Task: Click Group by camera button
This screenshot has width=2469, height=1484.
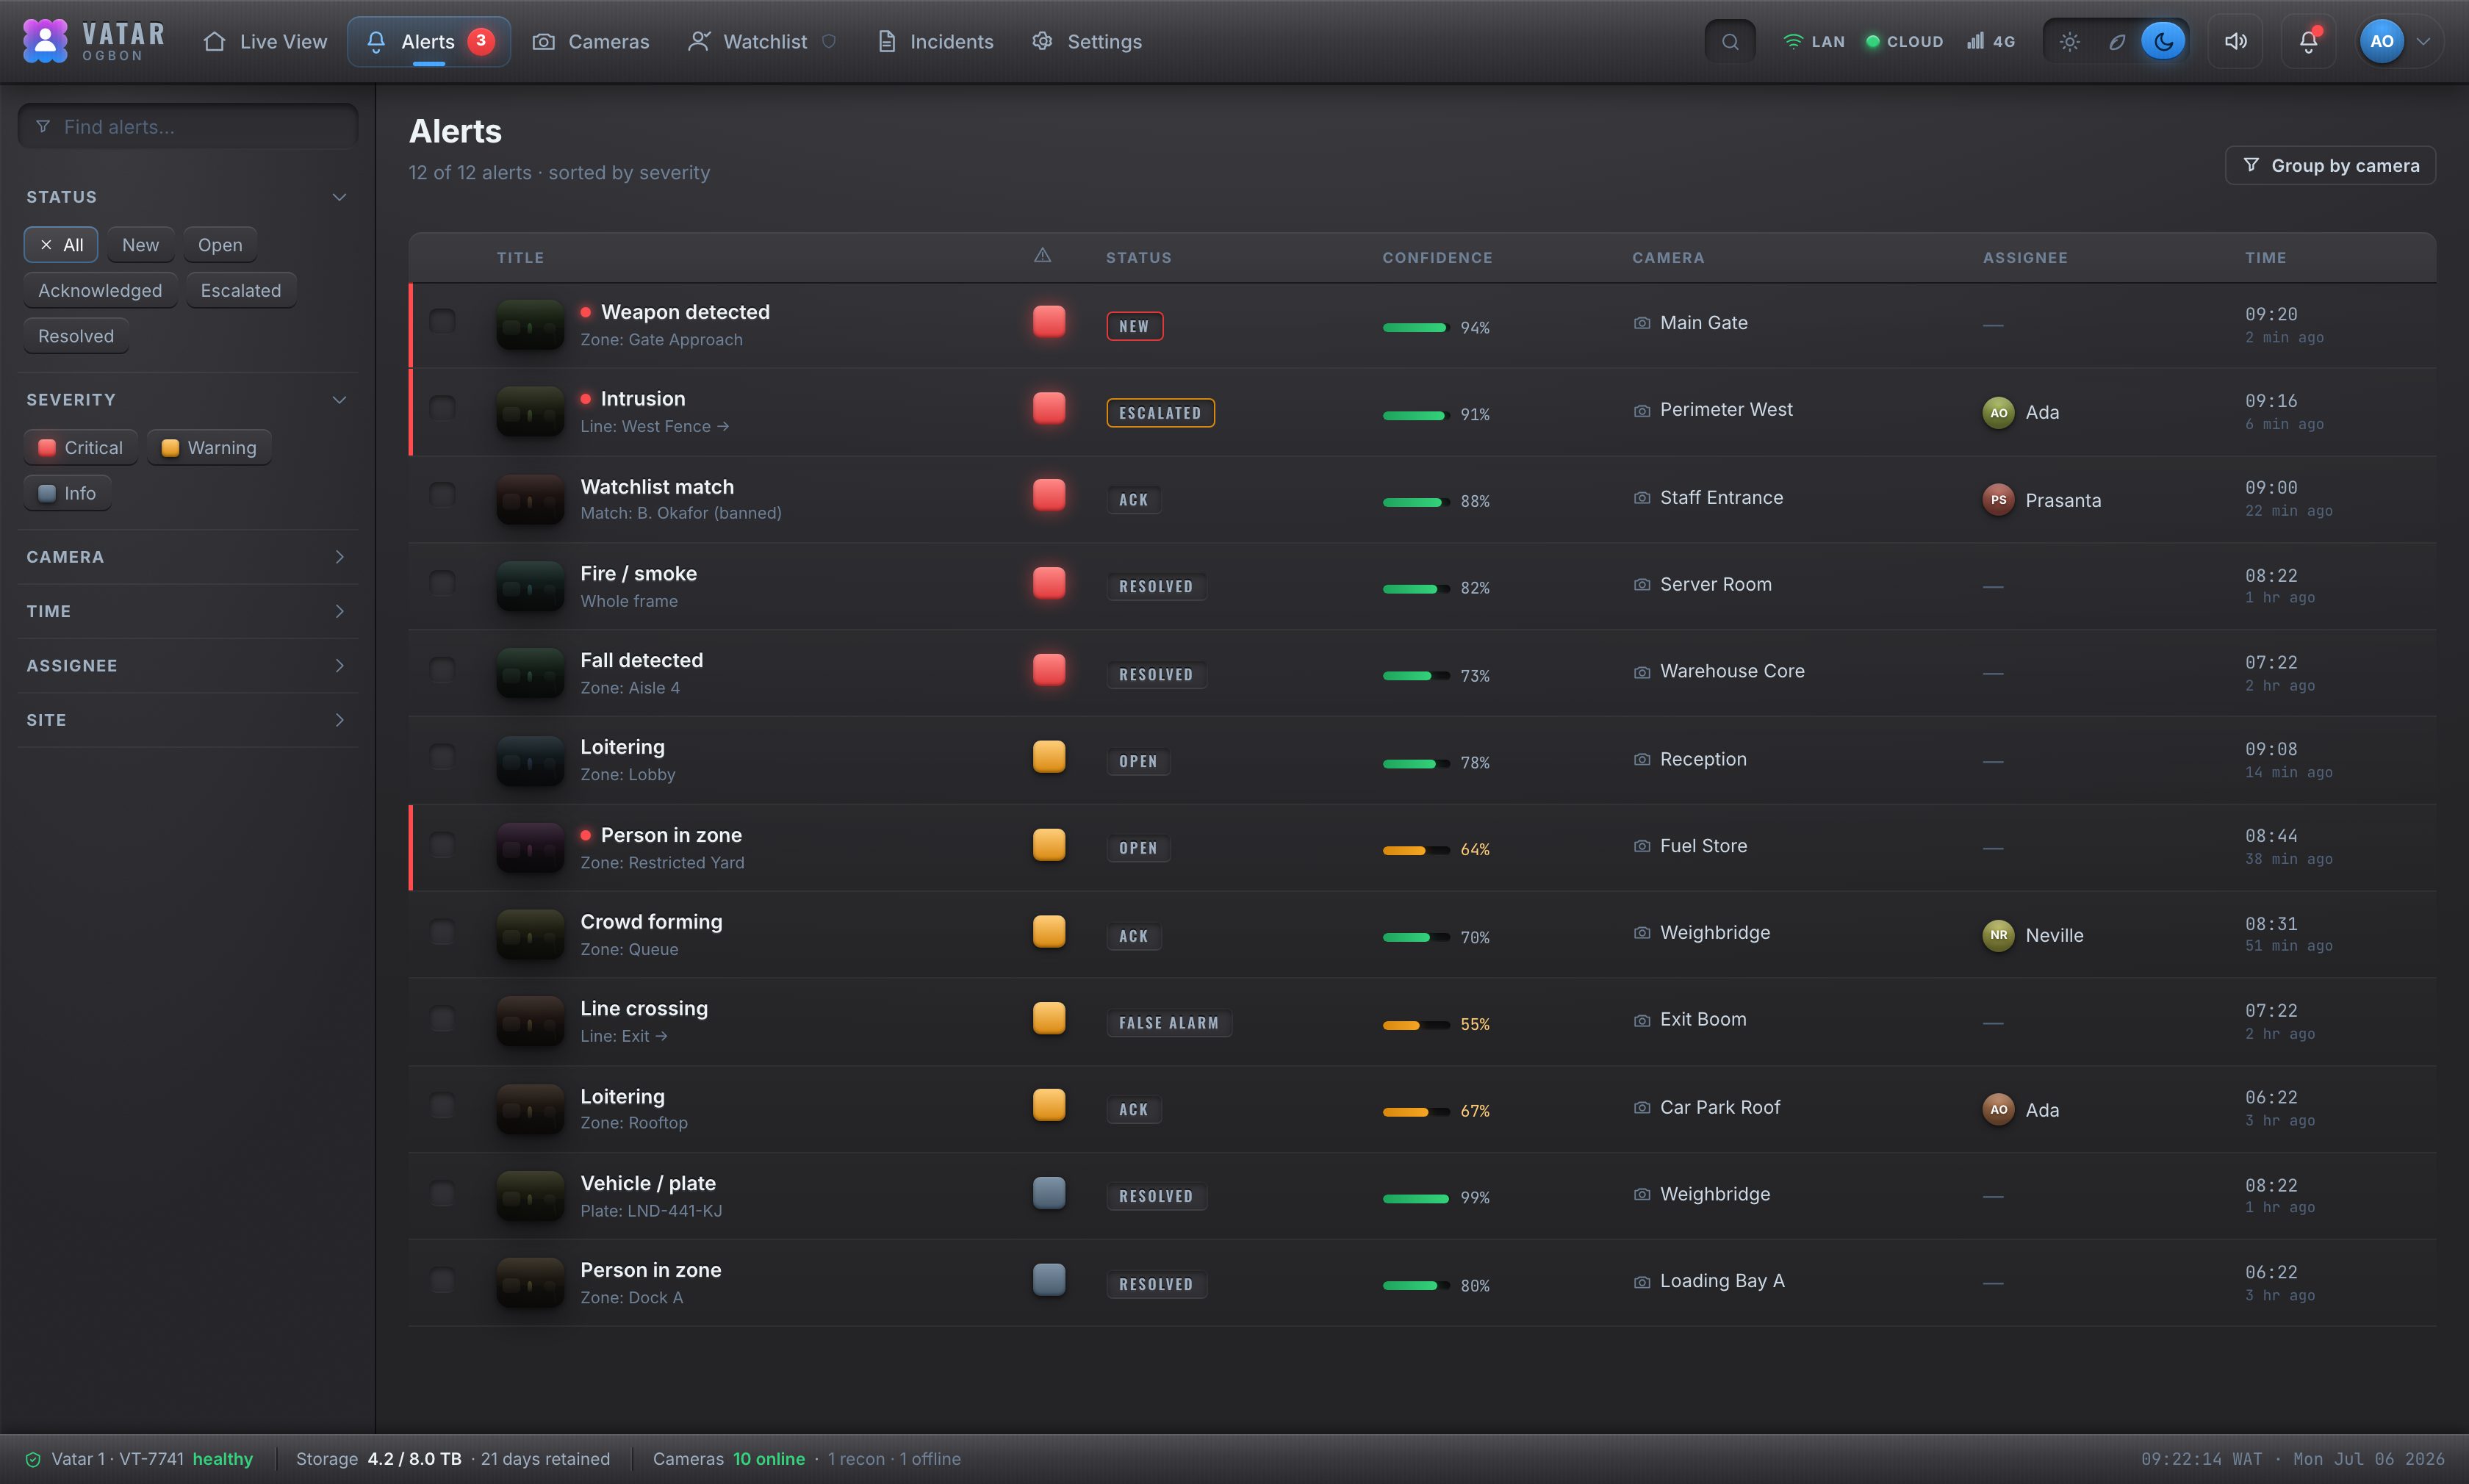Action: [x=2330, y=166]
